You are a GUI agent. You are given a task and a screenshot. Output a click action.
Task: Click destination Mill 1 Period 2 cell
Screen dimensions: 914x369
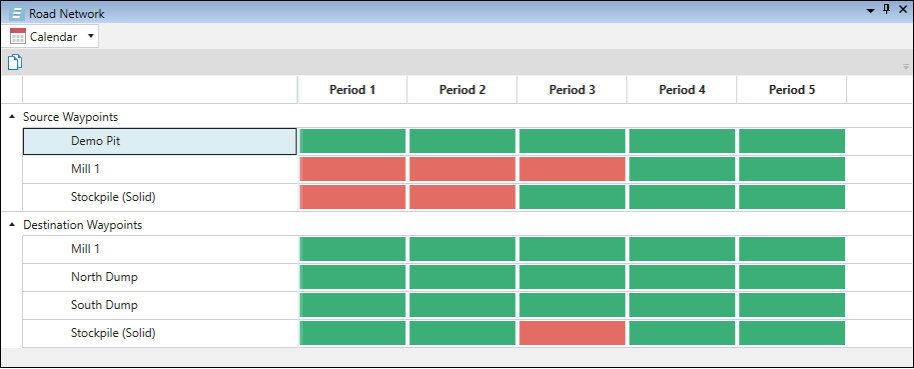coord(462,249)
